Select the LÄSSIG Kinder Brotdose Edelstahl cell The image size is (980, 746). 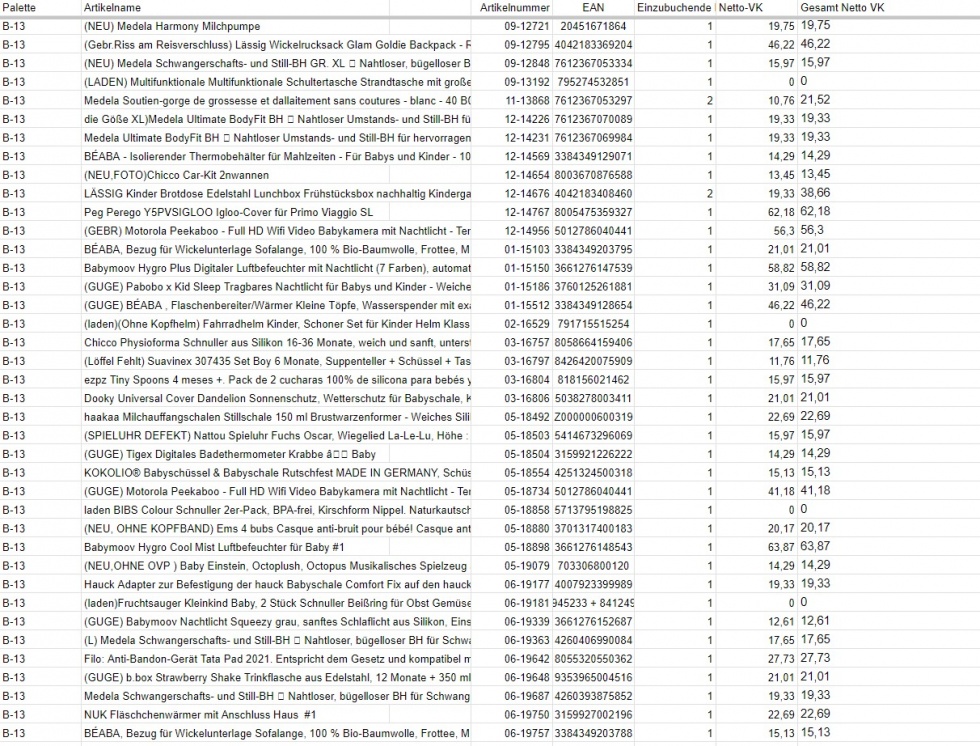276,194
